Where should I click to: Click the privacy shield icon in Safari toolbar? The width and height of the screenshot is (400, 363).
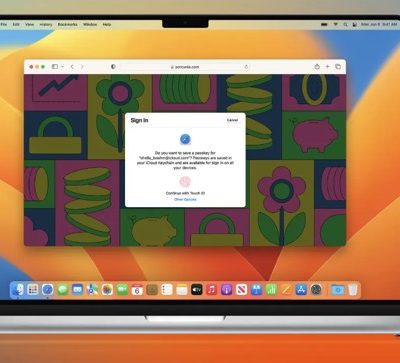tap(113, 67)
